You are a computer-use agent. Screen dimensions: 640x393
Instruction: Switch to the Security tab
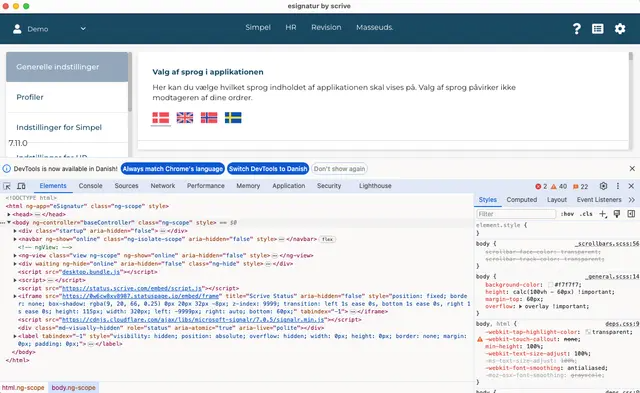click(x=329, y=186)
